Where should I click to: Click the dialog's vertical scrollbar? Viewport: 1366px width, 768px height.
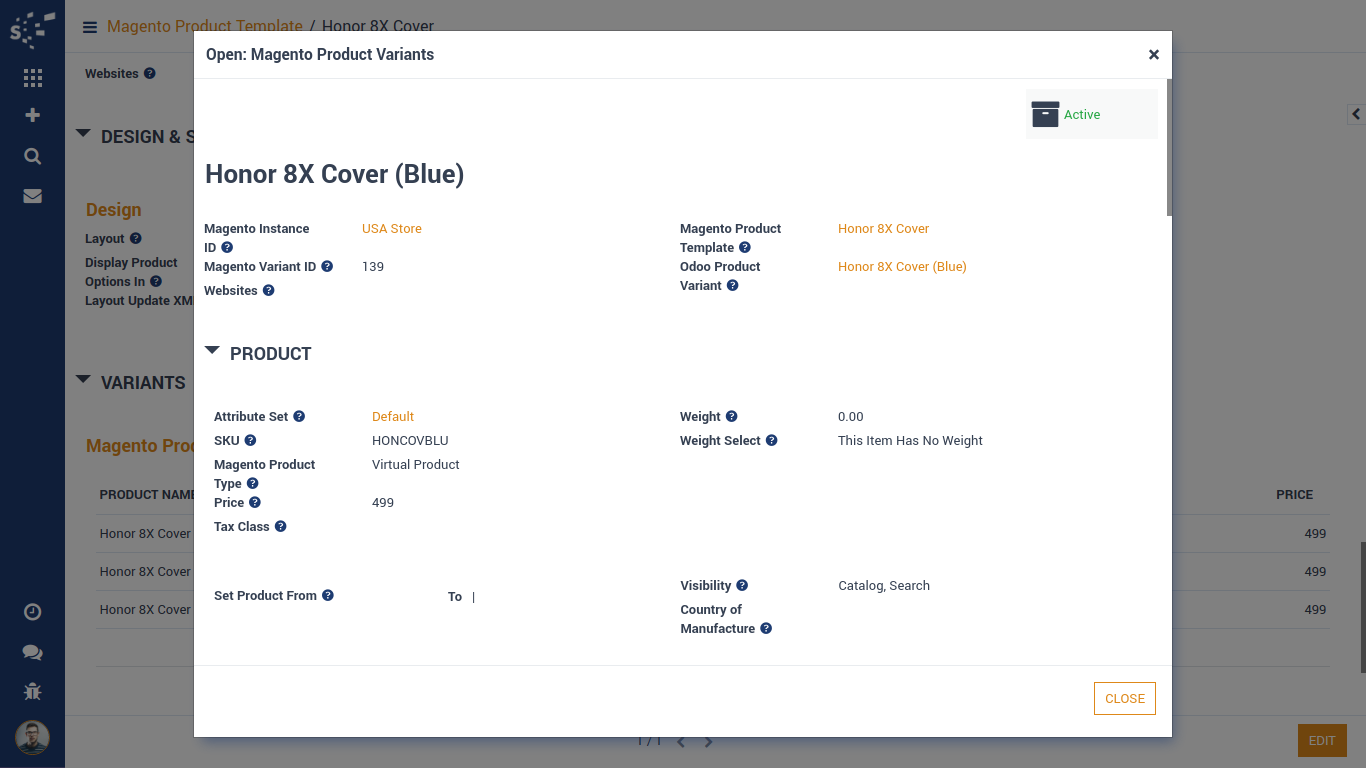click(1168, 150)
